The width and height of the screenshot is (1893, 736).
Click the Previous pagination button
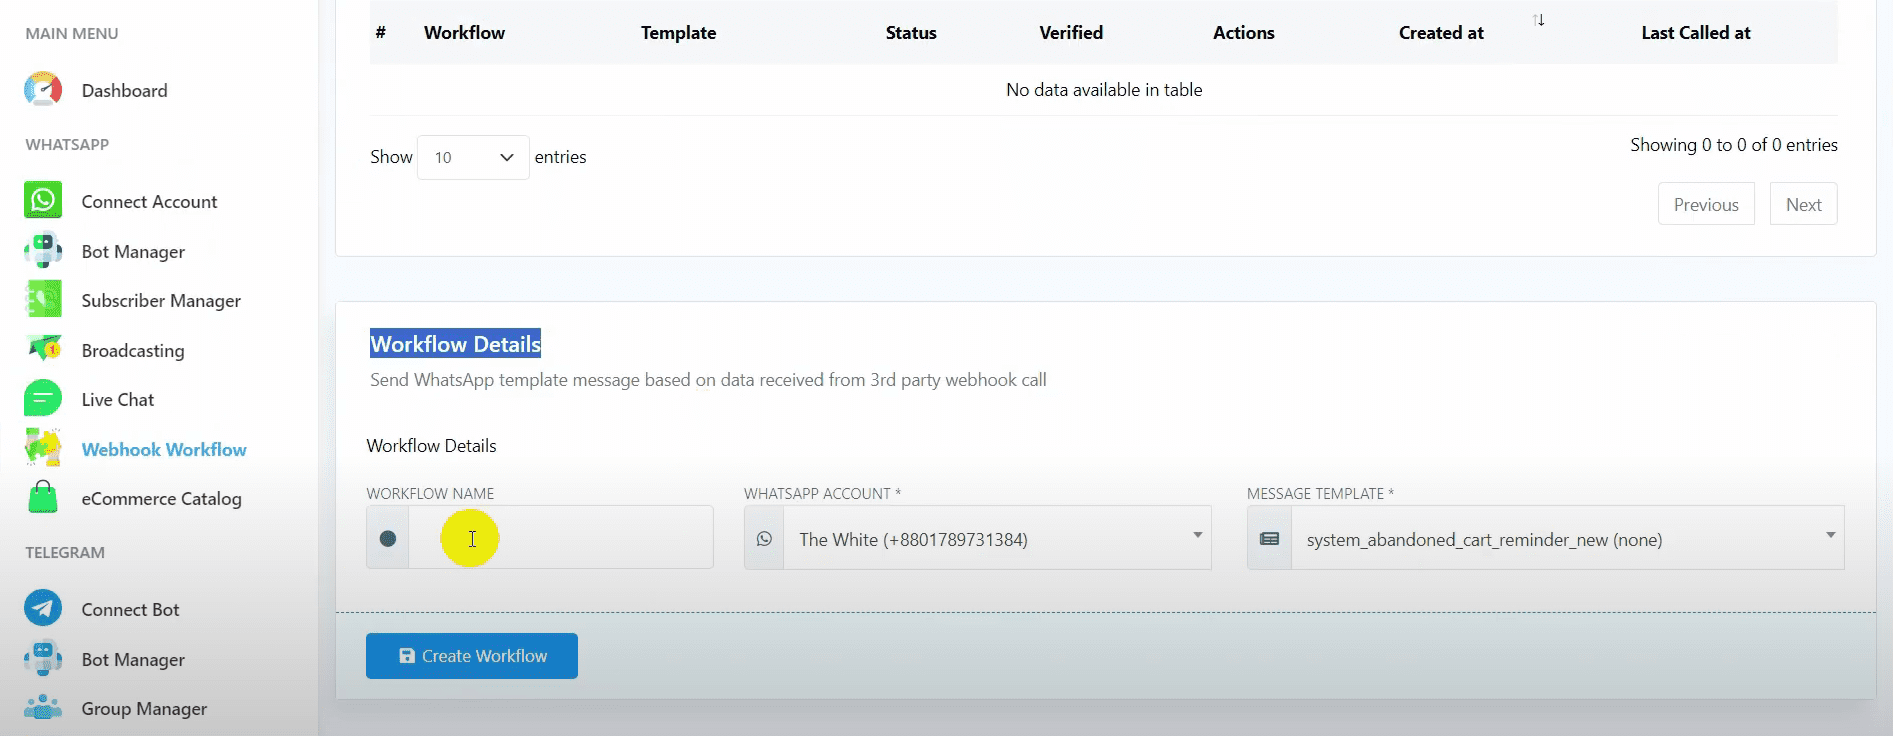click(1706, 204)
